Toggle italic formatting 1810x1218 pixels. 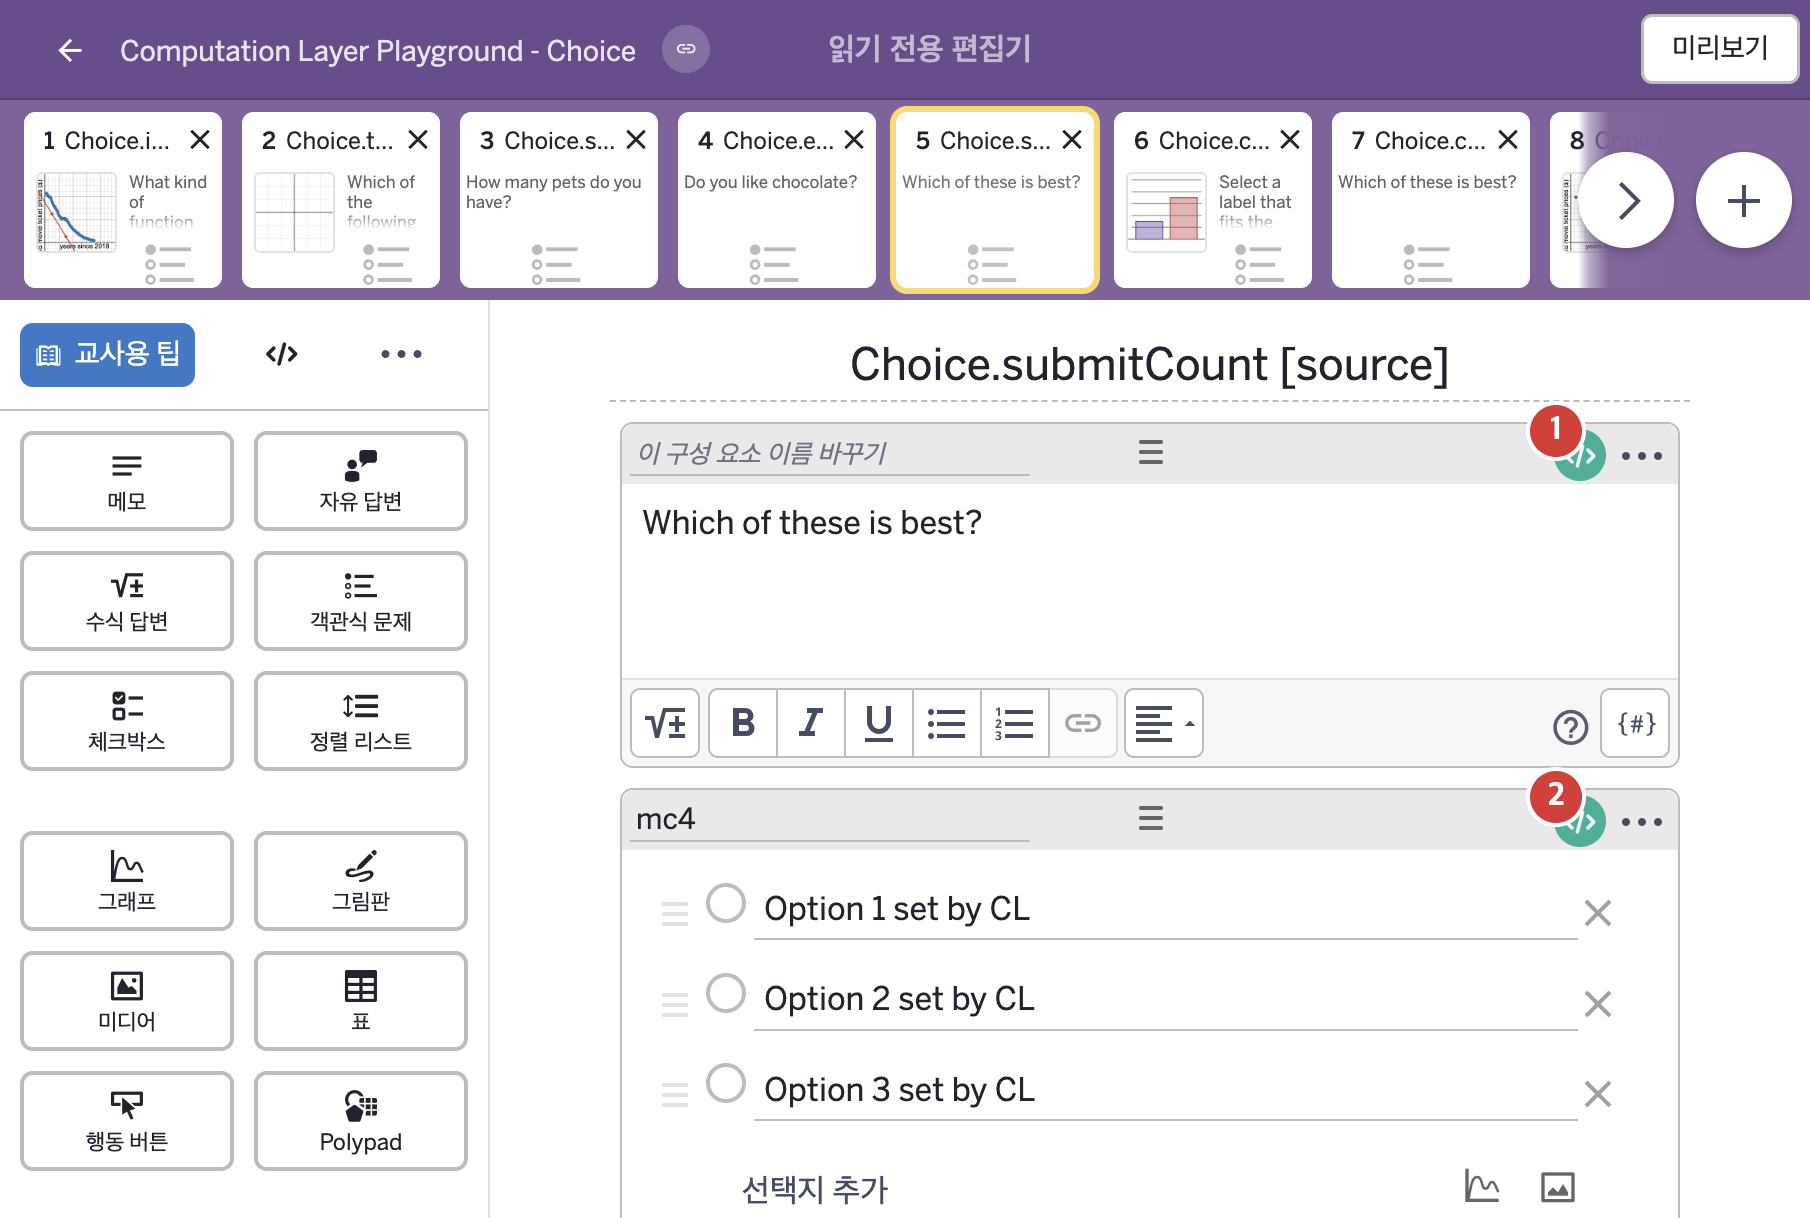[x=811, y=723]
